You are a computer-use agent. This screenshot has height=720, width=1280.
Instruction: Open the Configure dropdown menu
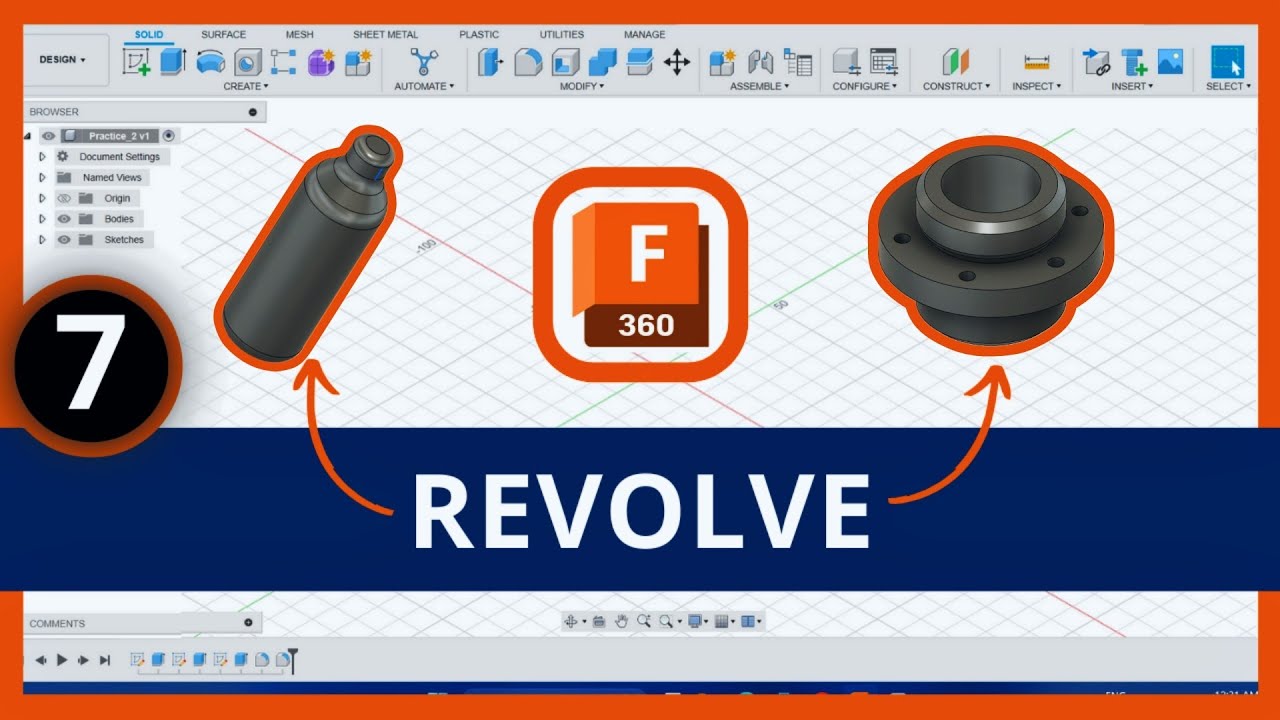[864, 87]
